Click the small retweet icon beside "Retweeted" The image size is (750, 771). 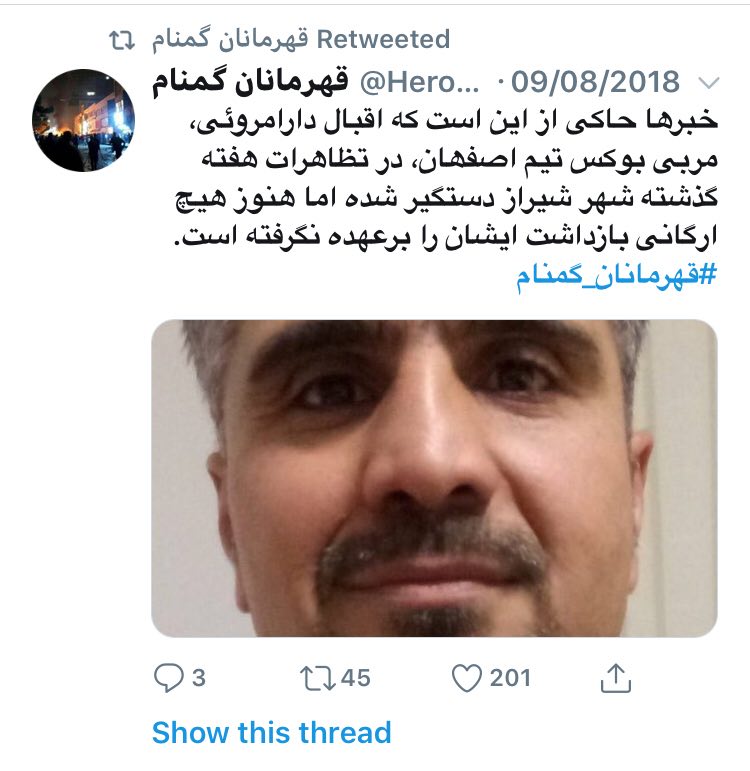121,40
